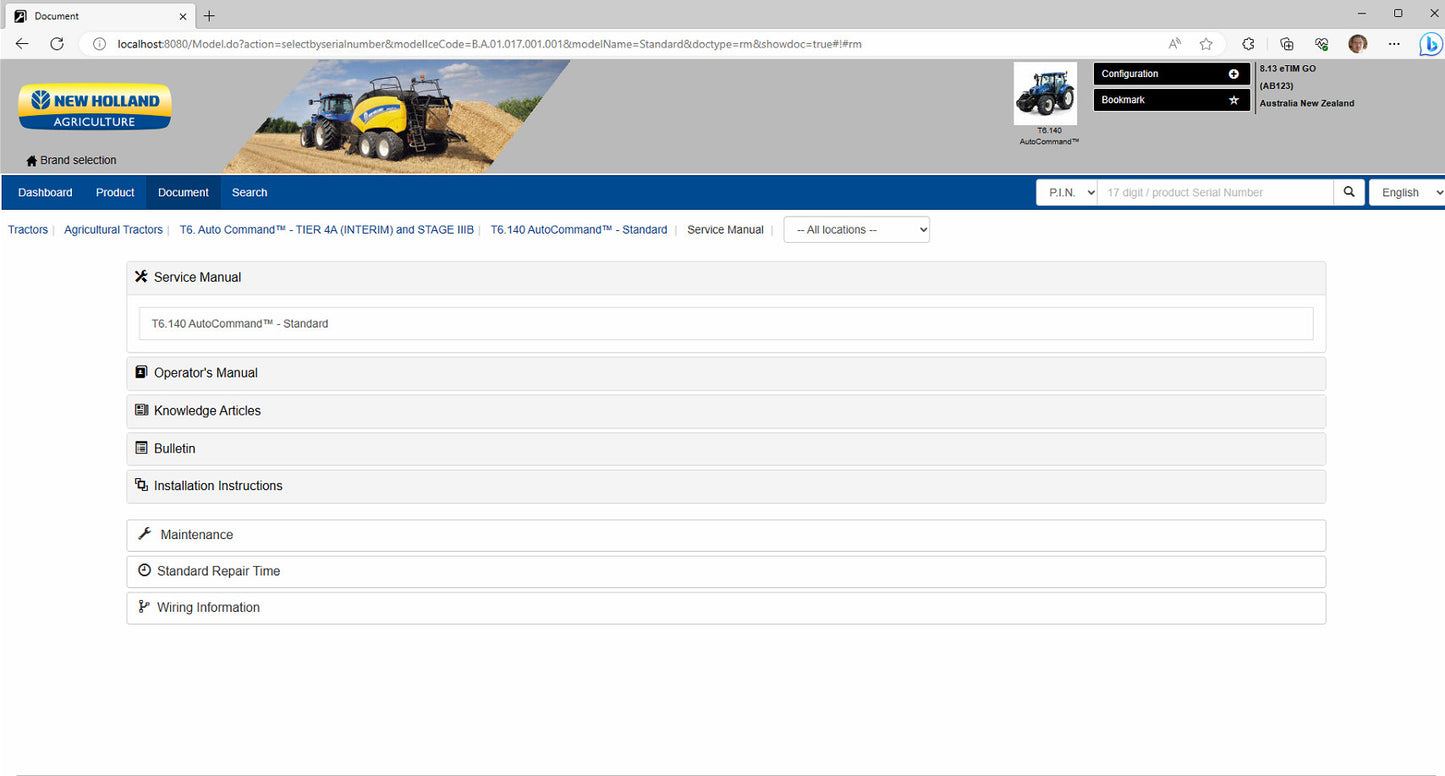Open browser settings and more menu
The height and width of the screenshot is (776, 1445).
1395,44
